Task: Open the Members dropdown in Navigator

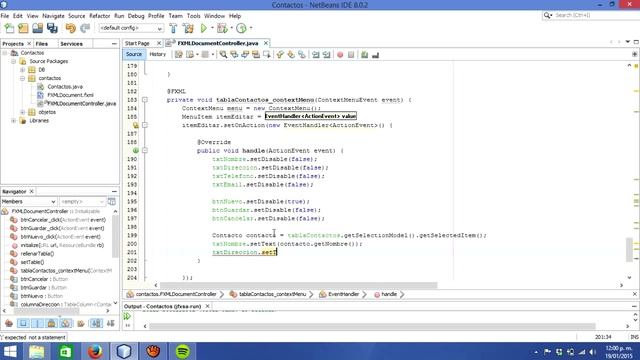Action: (28, 202)
